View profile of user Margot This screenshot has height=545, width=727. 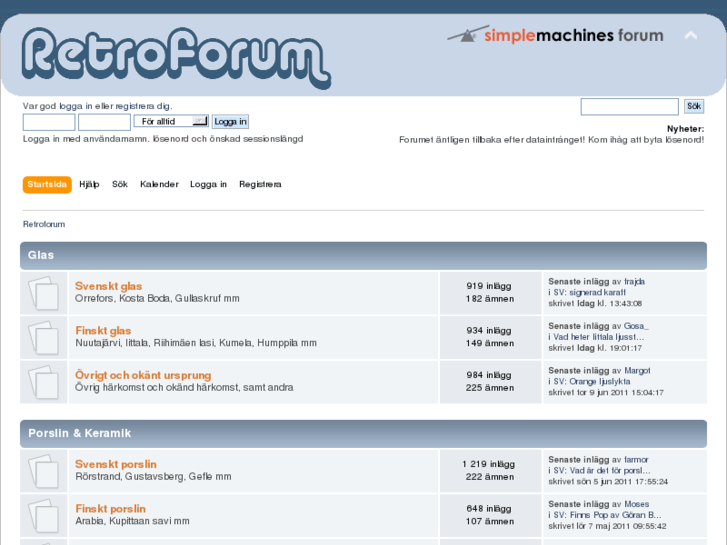637,371
